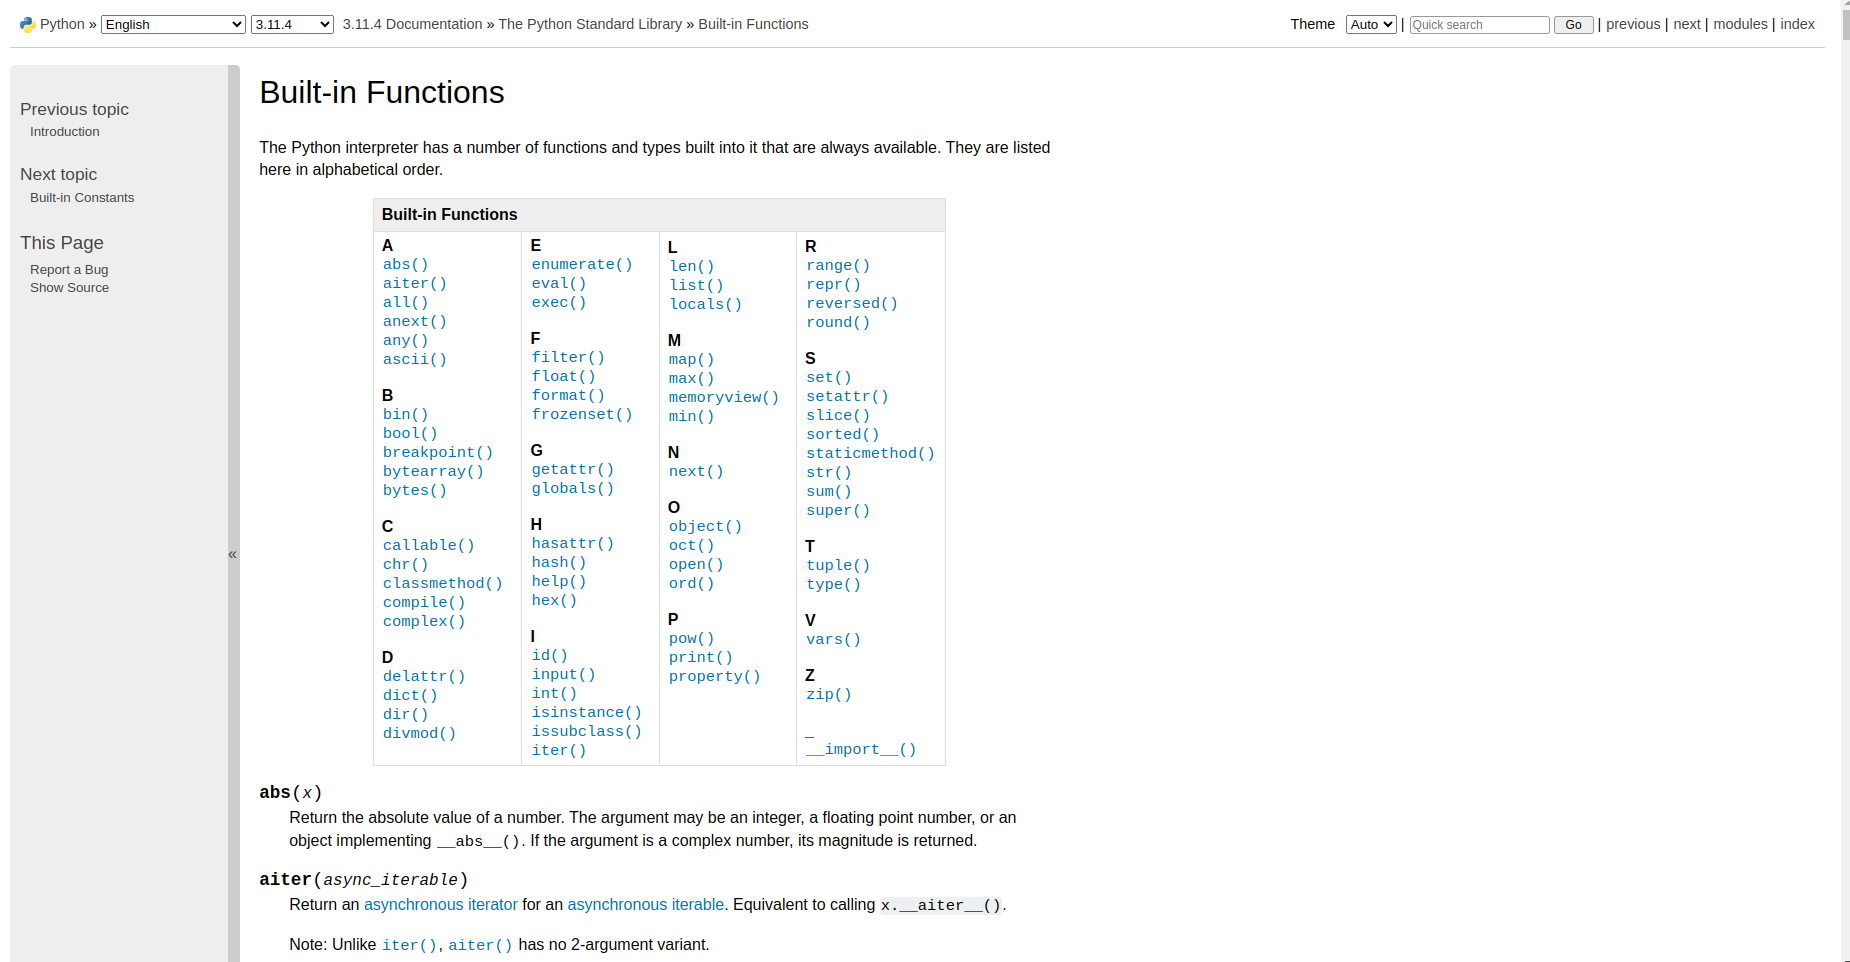
Task: Collapse the sidebar using the « control
Action: [x=232, y=554]
